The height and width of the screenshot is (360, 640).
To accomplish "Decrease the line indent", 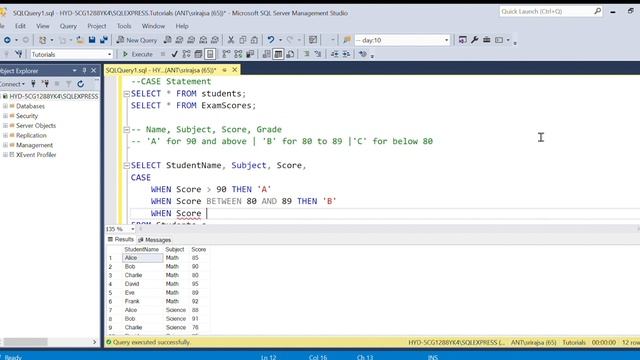I will coord(334,54).
